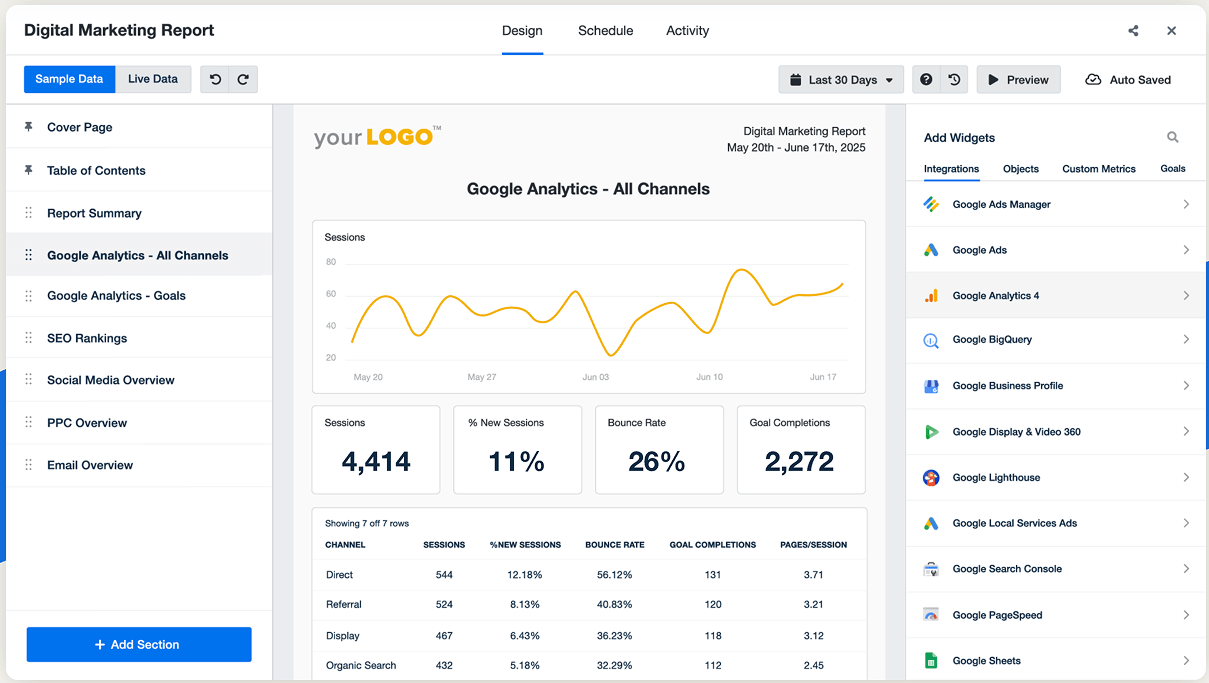Click the Auto Saved cloud icon
1209x683 pixels.
point(1093,79)
